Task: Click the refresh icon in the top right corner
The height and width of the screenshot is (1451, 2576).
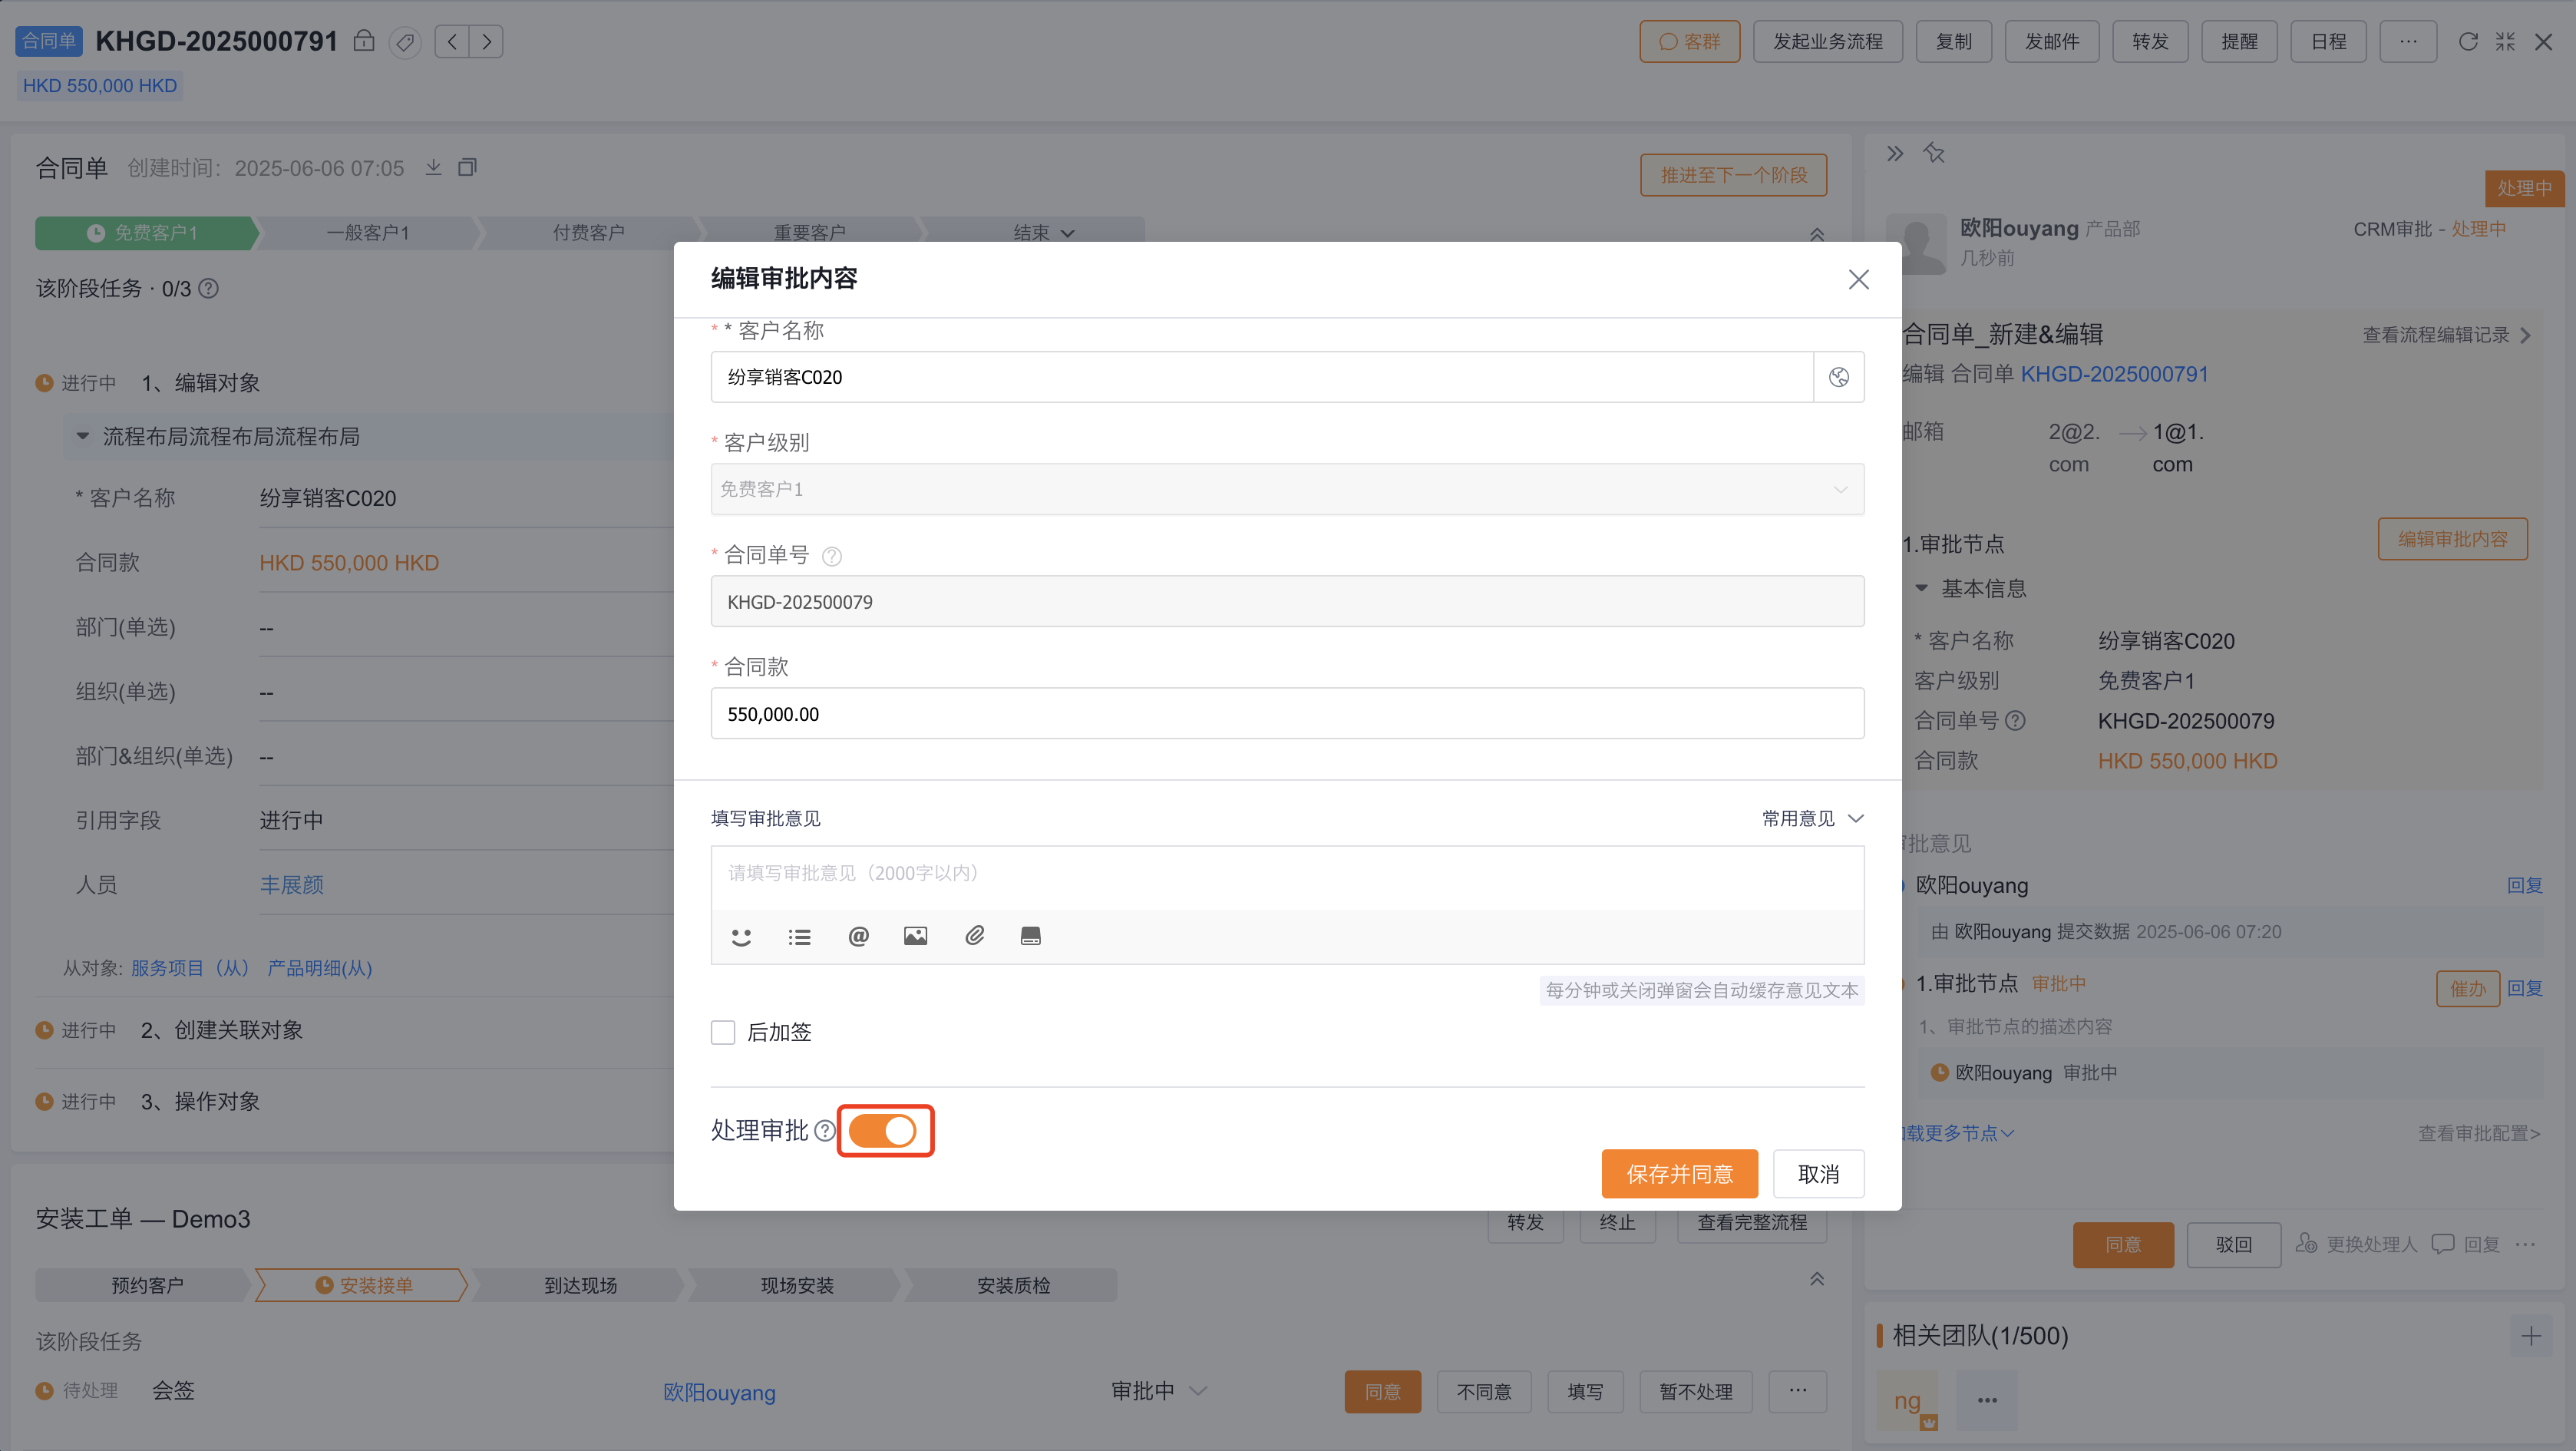Action: [x=2468, y=41]
